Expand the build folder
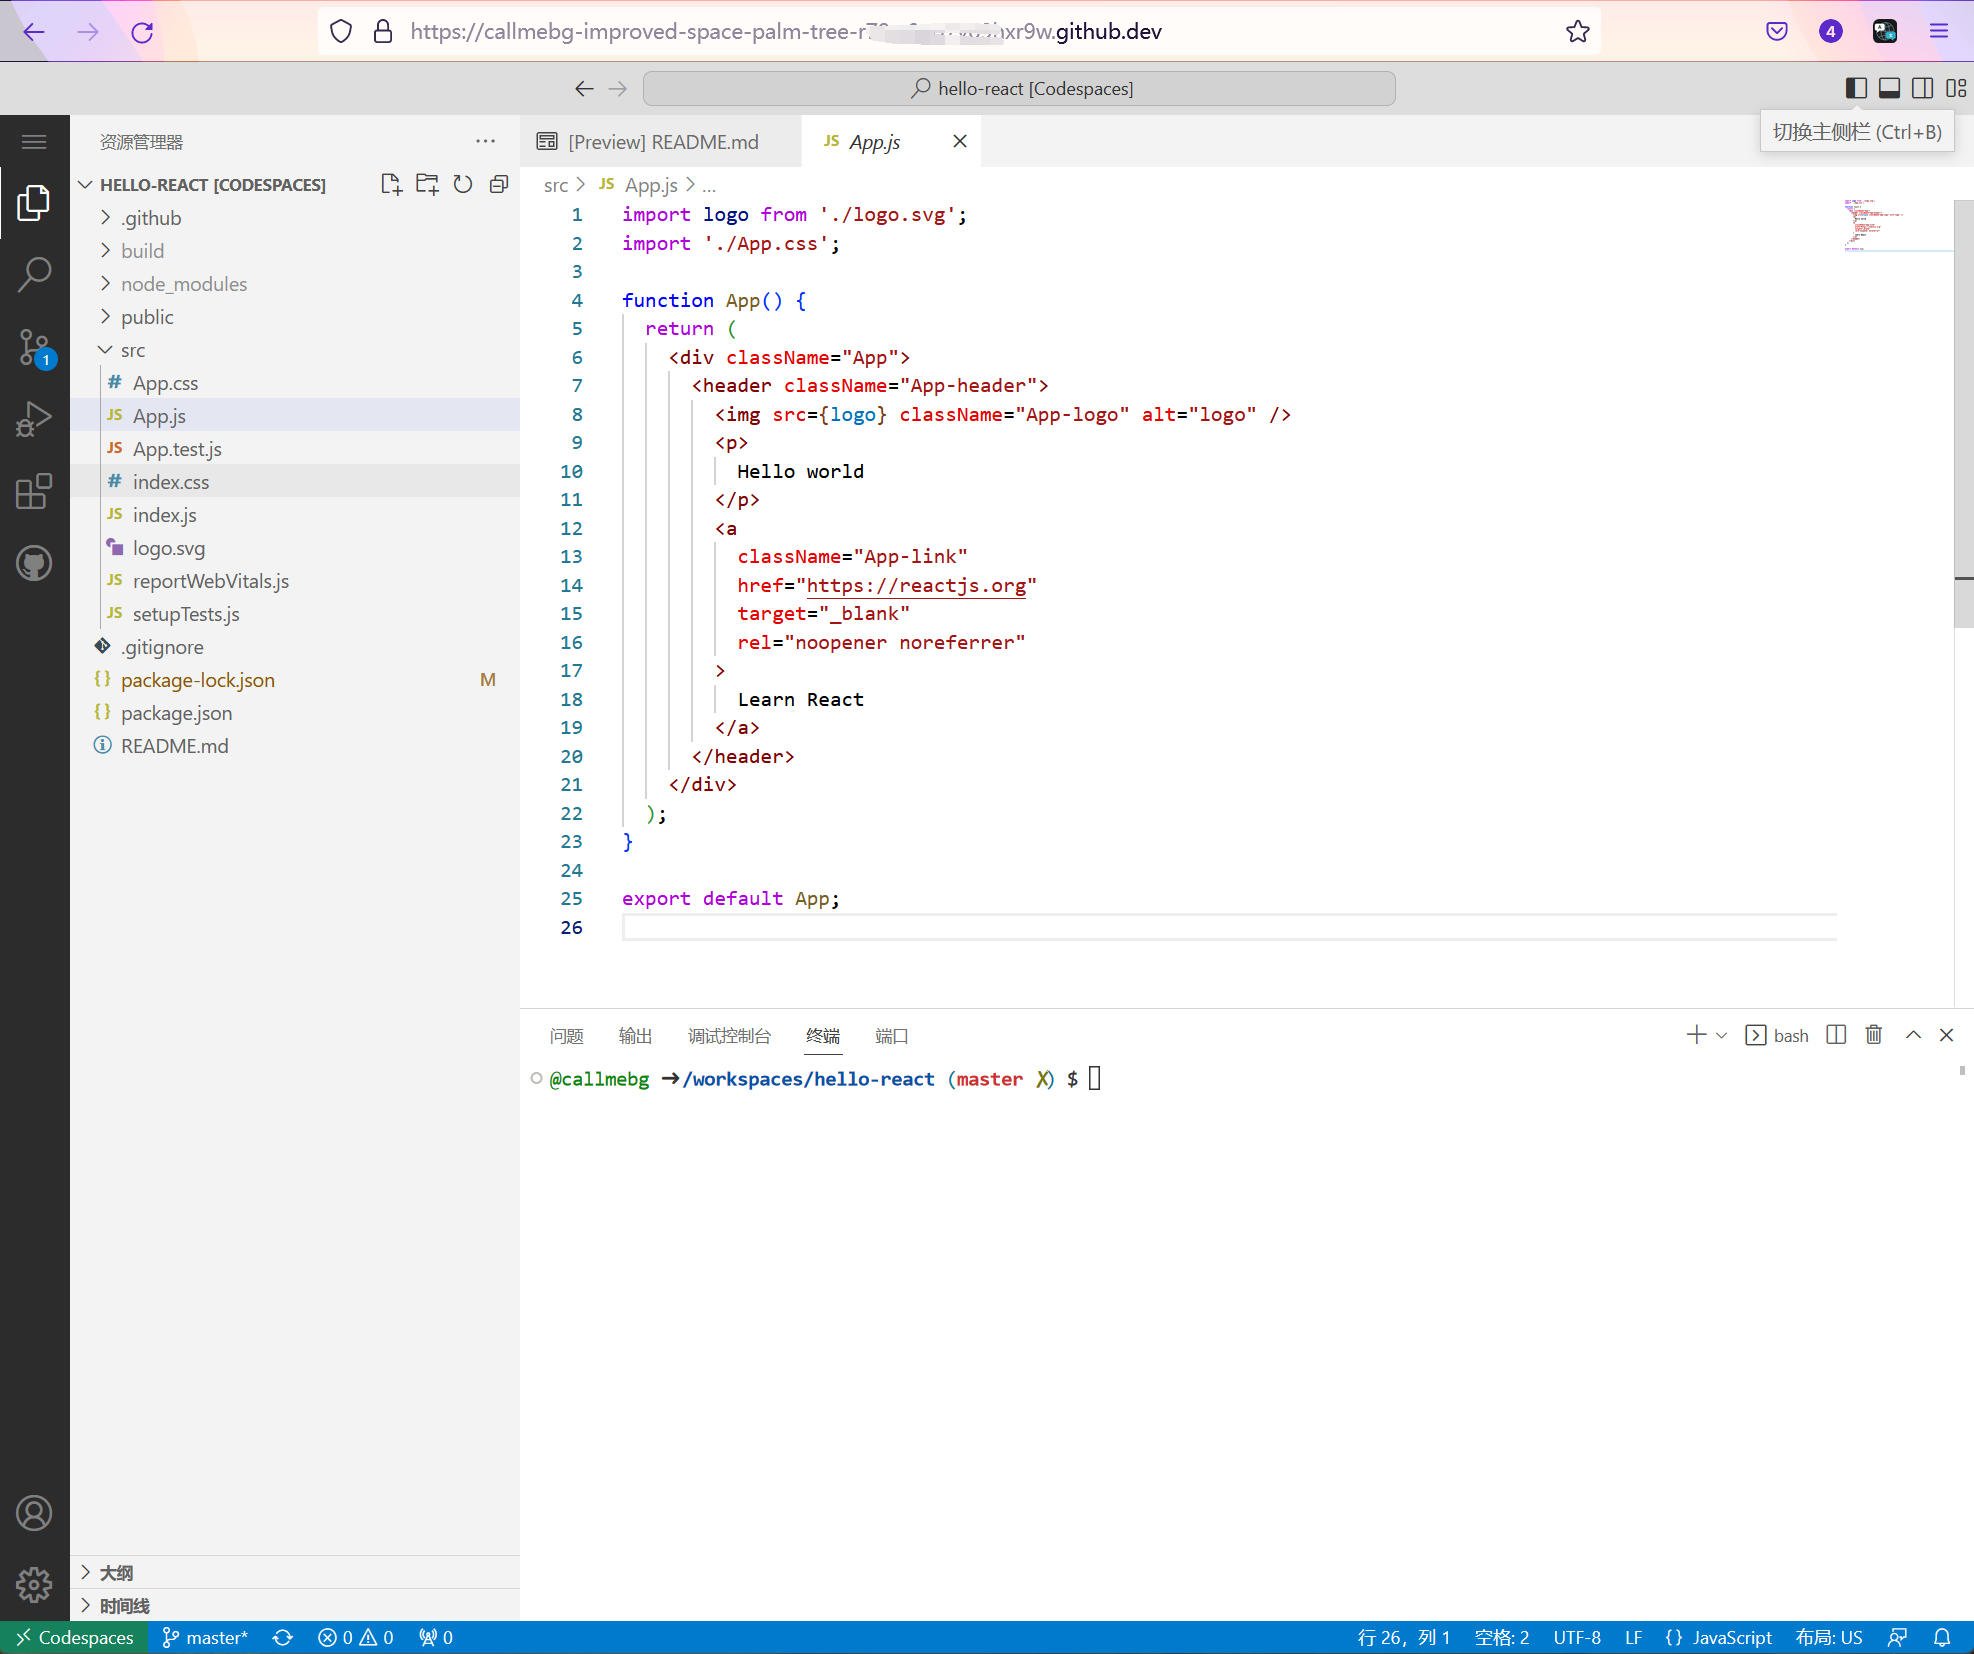 295,251
